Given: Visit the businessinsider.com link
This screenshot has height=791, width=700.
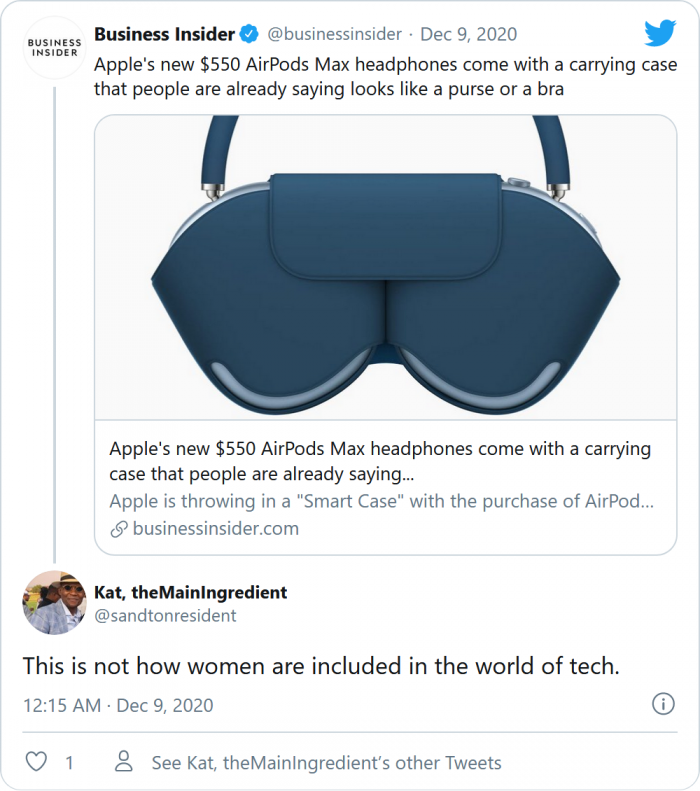Looking at the screenshot, I should (x=215, y=529).
